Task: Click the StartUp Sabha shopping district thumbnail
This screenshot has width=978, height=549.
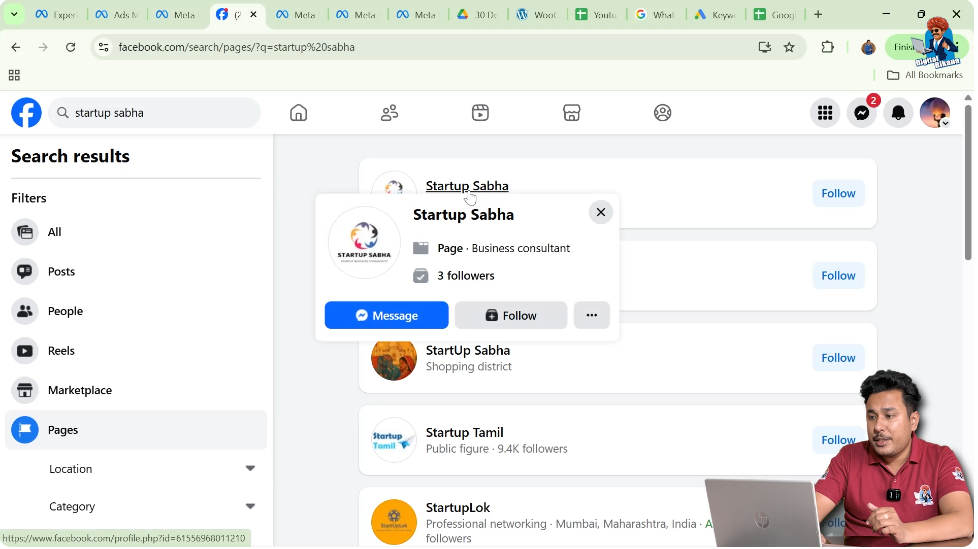Action: [x=394, y=359]
